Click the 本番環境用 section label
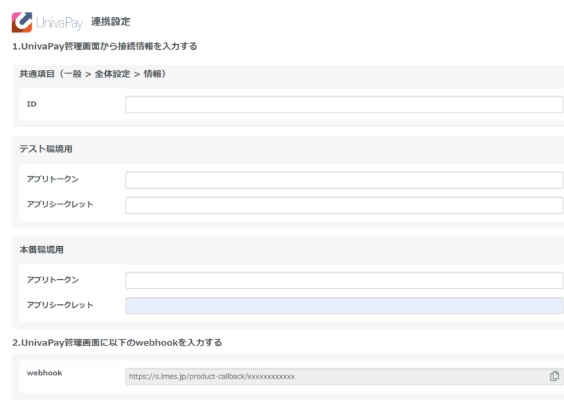 point(41,250)
